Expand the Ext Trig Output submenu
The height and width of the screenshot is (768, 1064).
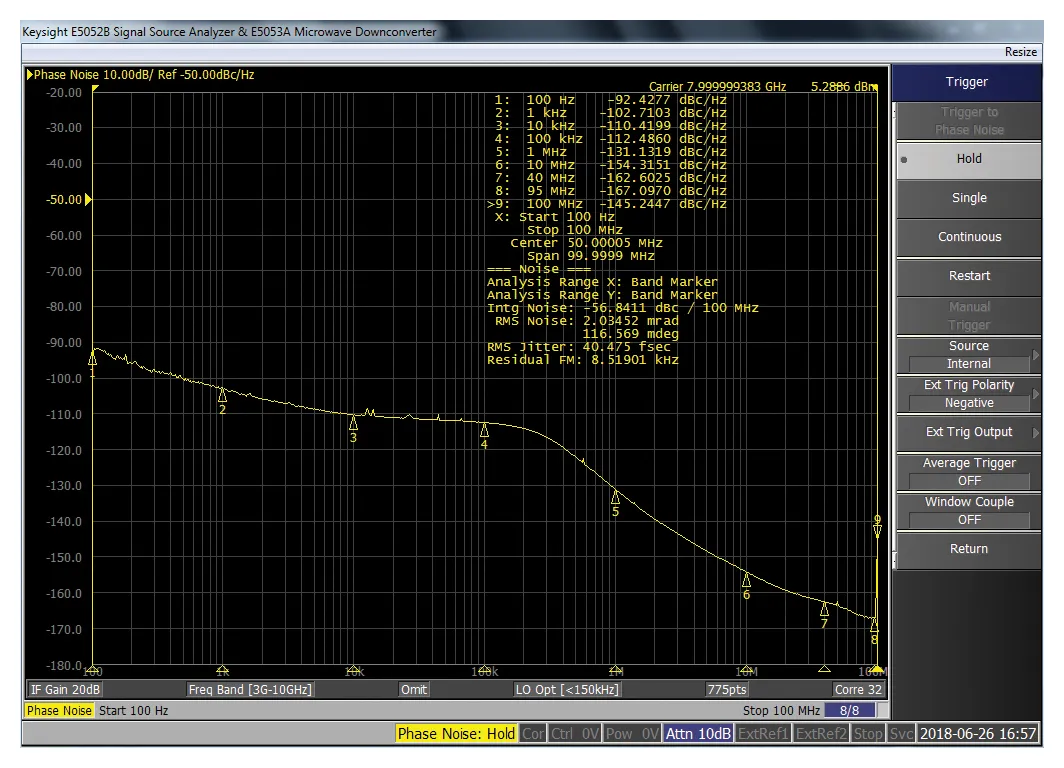pos(968,432)
